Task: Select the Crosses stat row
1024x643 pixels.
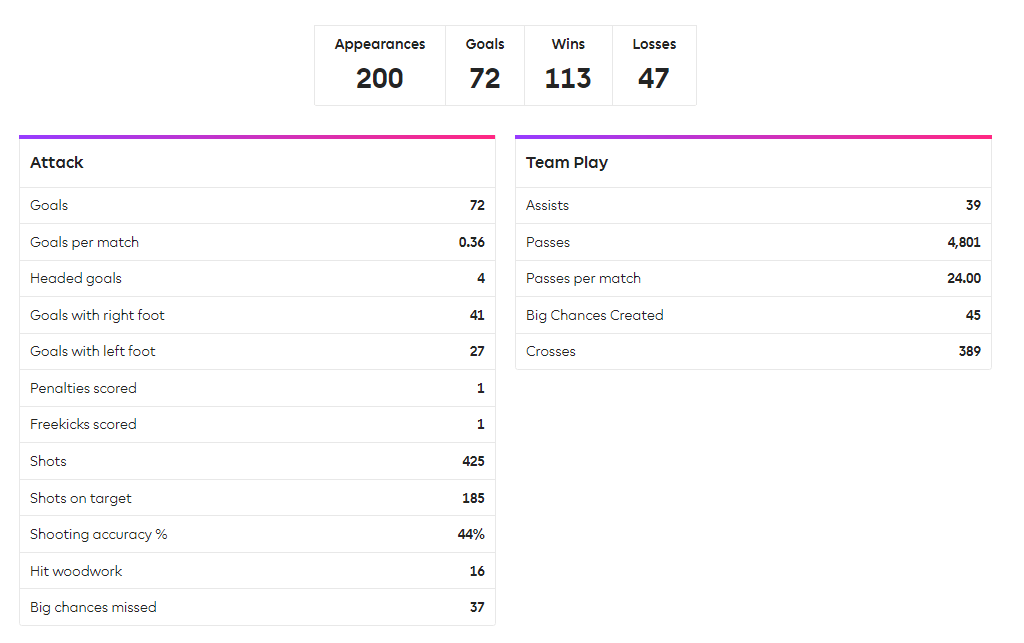Action: [x=753, y=351]
